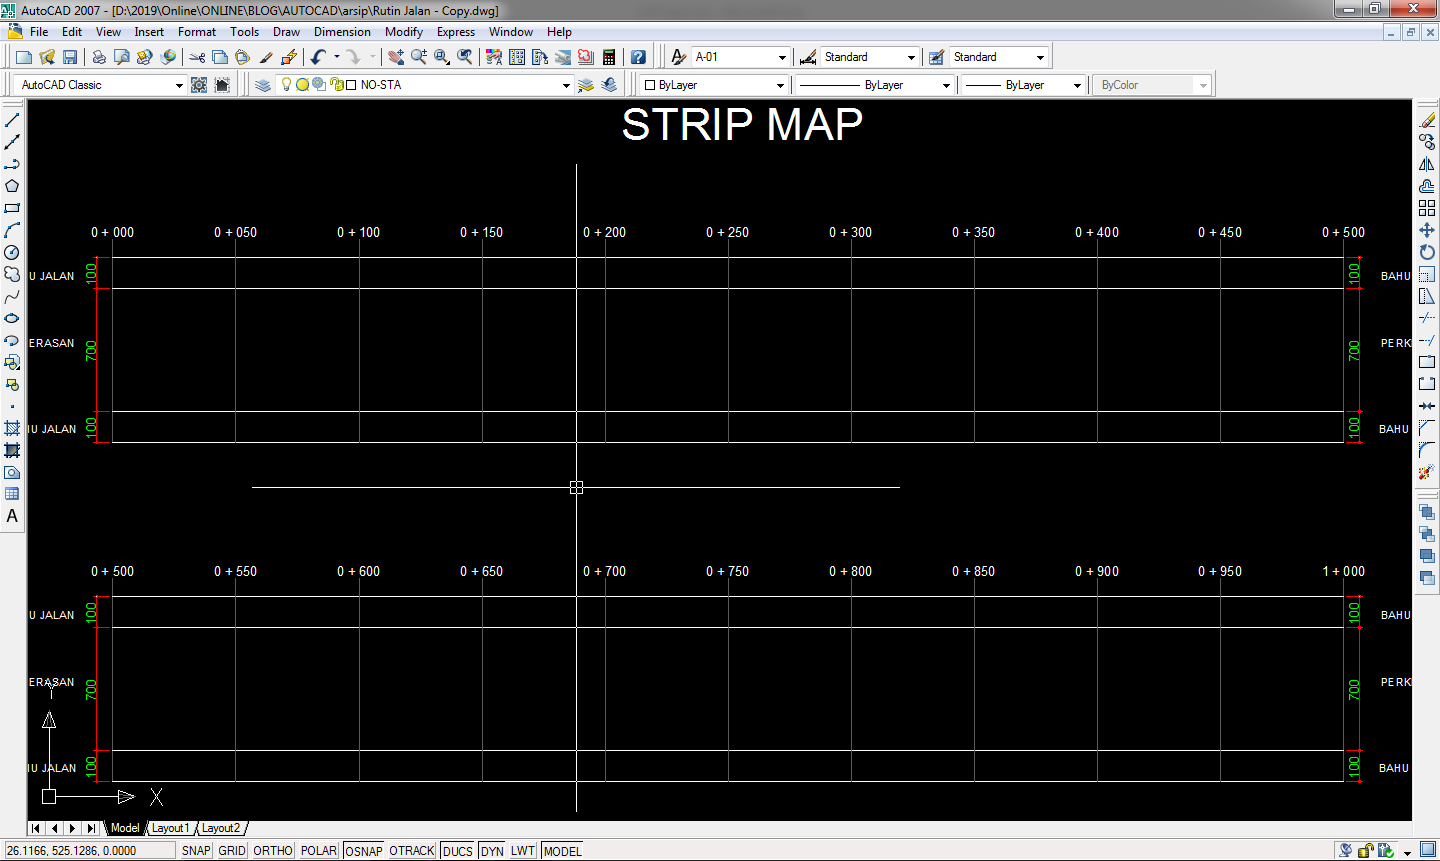The image size is (1440, 861).
Task: Select the Polygon draw tool
Action: pyautogui.click(x=12, y=185)
